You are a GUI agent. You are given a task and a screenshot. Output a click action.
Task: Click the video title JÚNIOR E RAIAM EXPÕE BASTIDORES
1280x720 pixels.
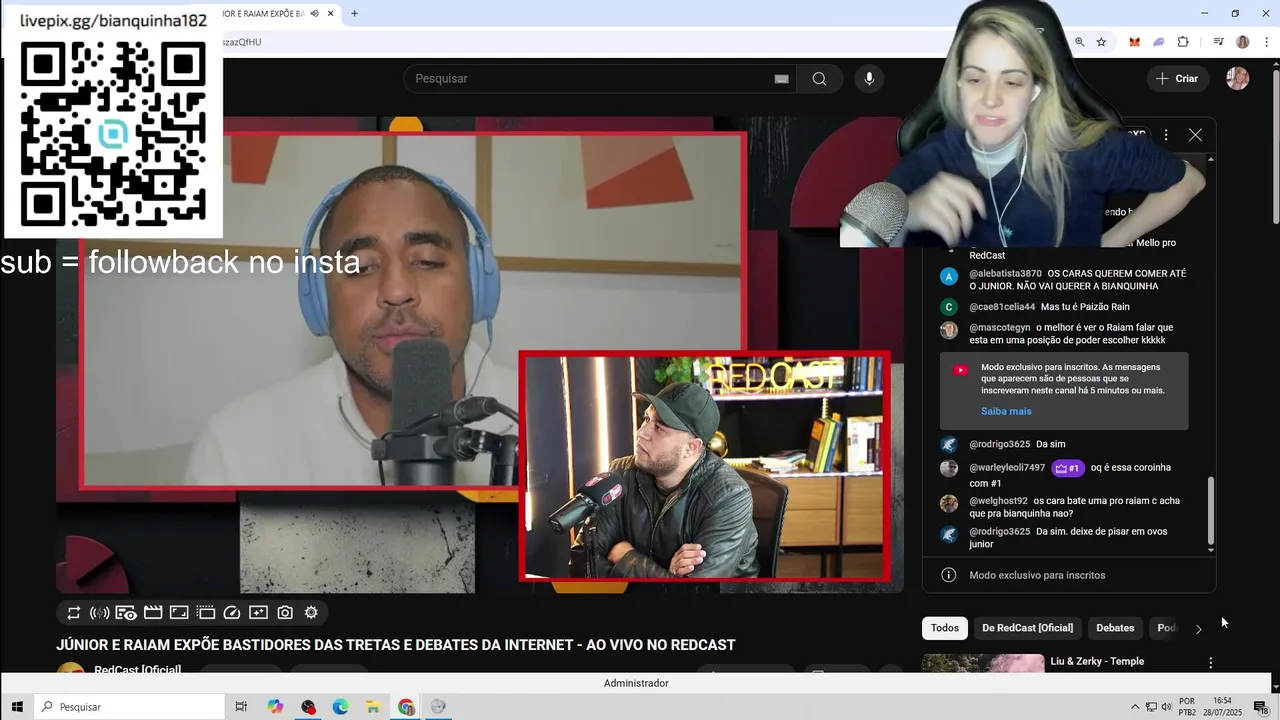[x=395, y=645]
